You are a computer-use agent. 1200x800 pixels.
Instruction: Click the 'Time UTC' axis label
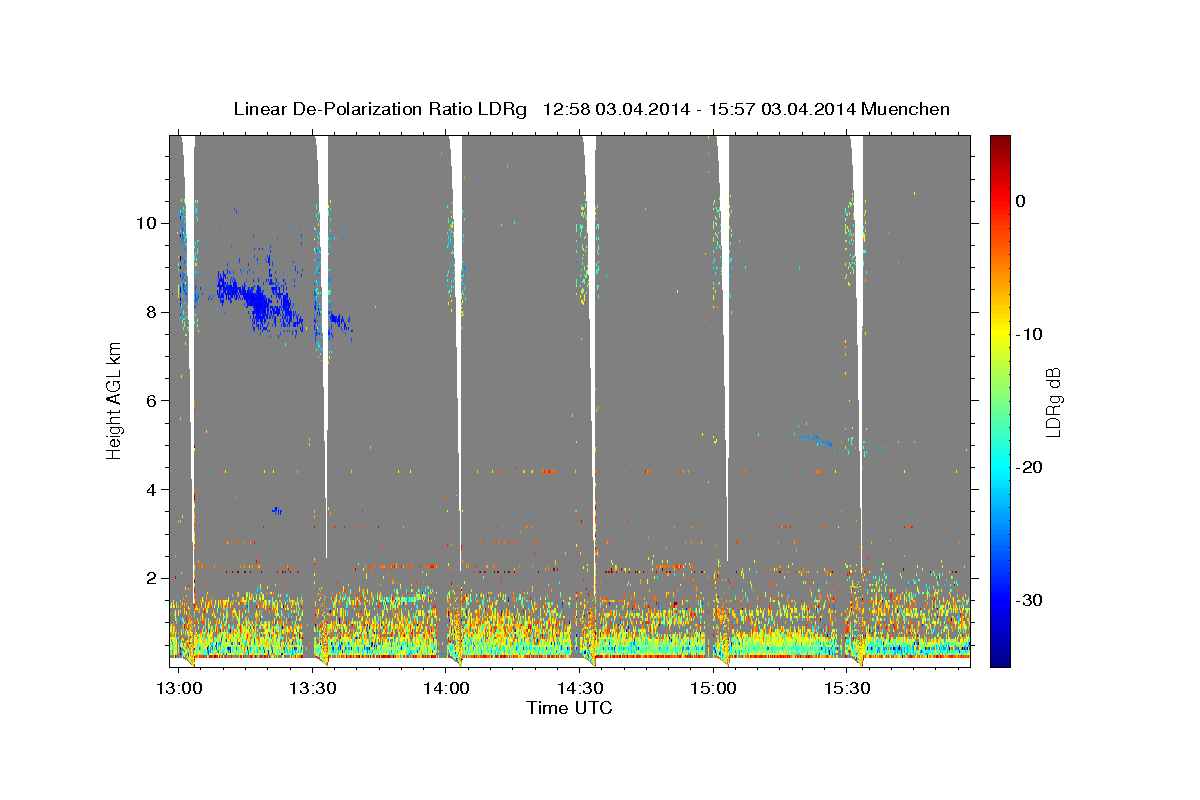569,708
